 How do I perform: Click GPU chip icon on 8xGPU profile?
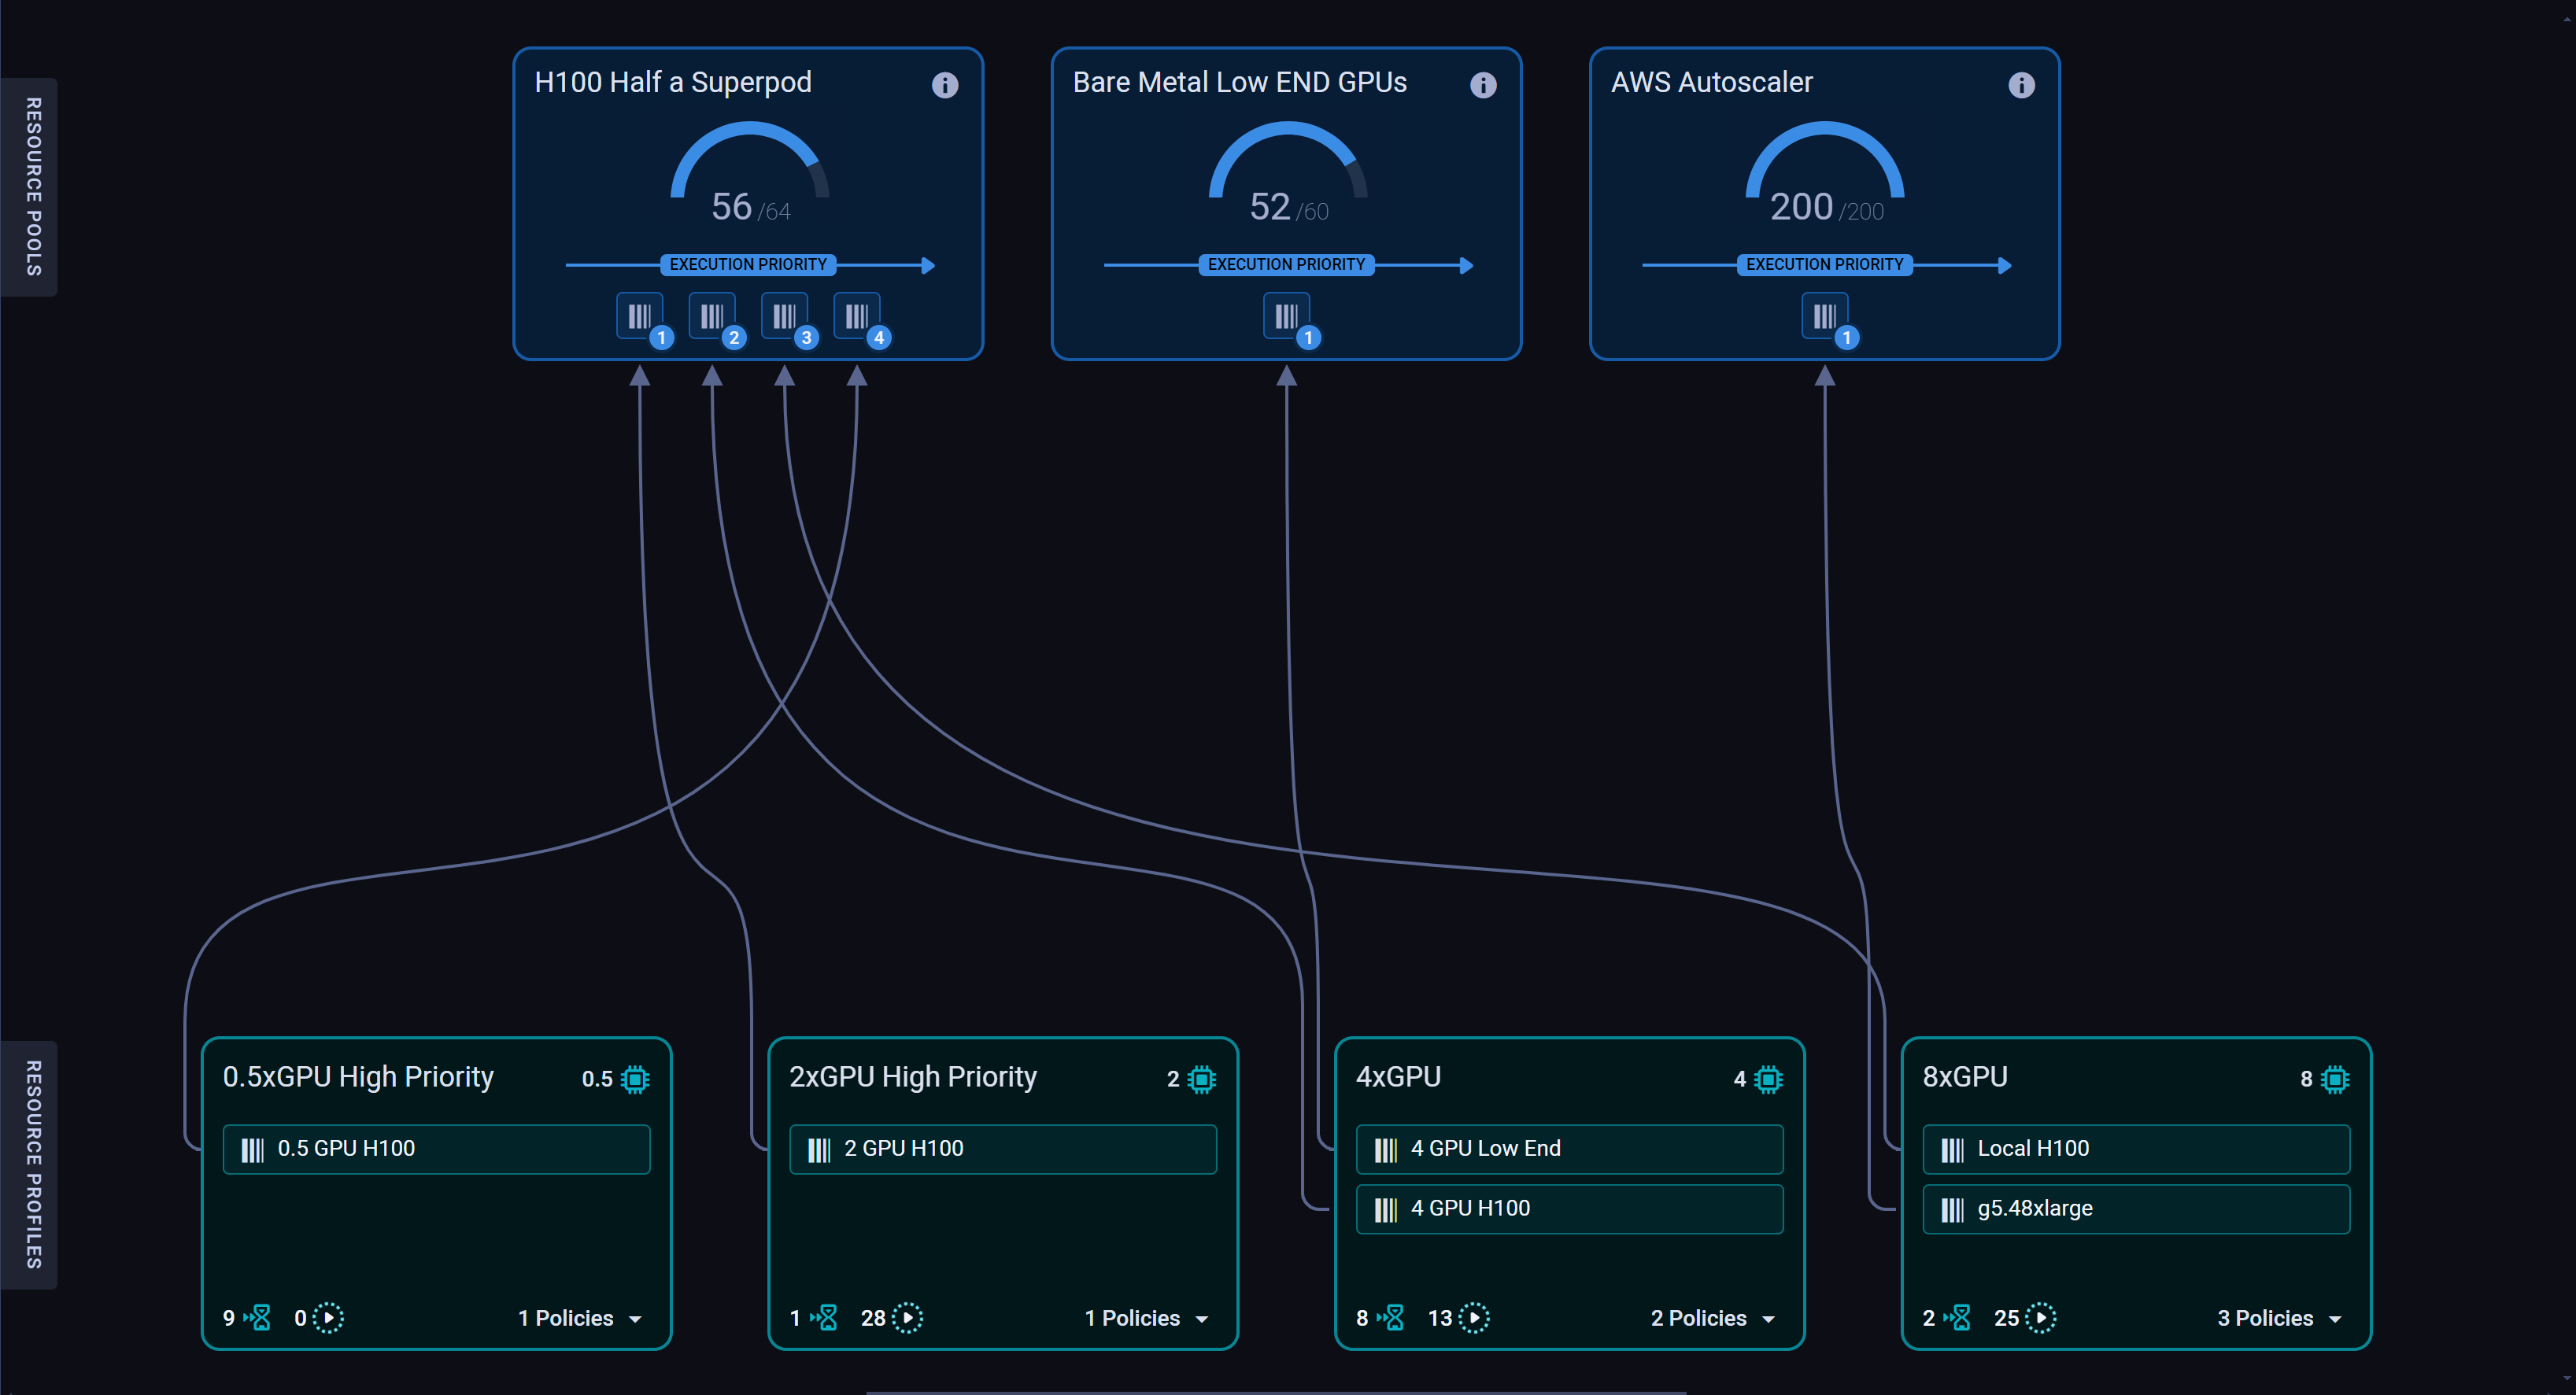(x=2334, y=1079)
